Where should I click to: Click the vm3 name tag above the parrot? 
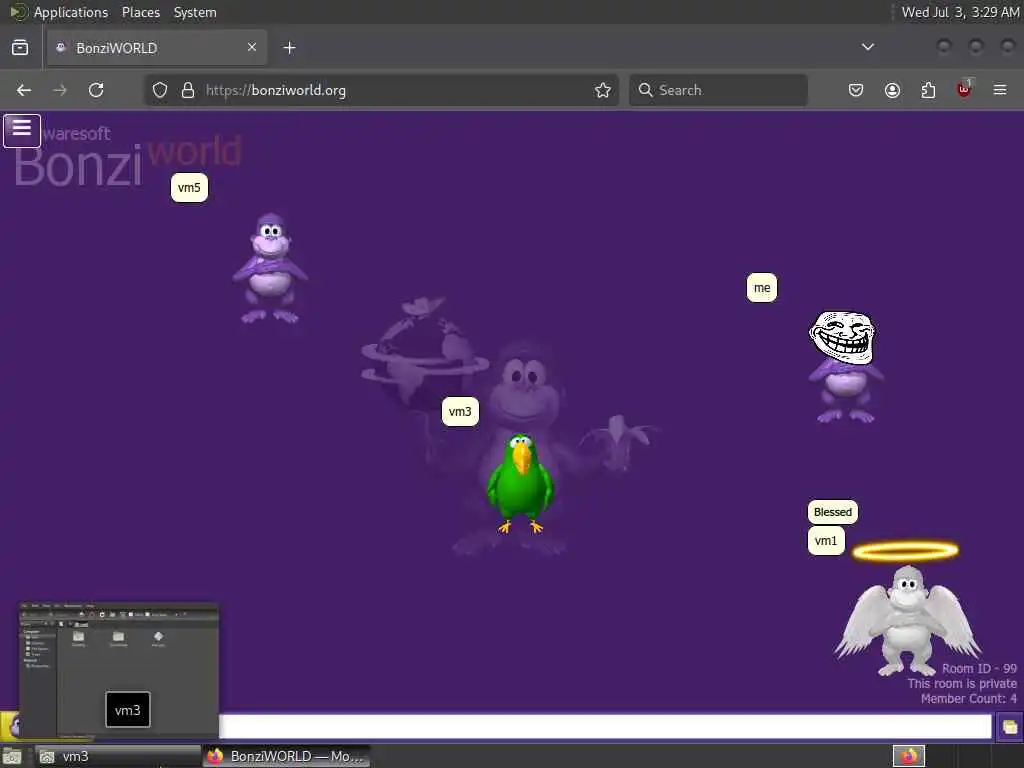(460, 411)
